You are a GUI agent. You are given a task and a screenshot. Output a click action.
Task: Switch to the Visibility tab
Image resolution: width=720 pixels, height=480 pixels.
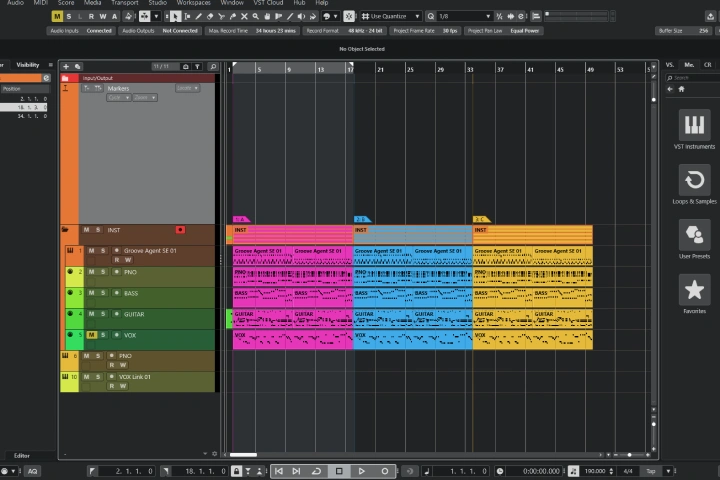pos(28,65)
